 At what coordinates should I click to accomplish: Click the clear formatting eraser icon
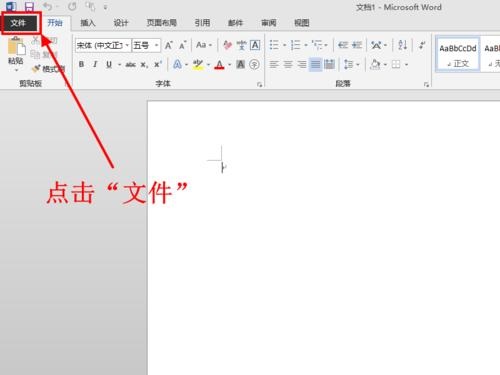[x=228, y=45]
